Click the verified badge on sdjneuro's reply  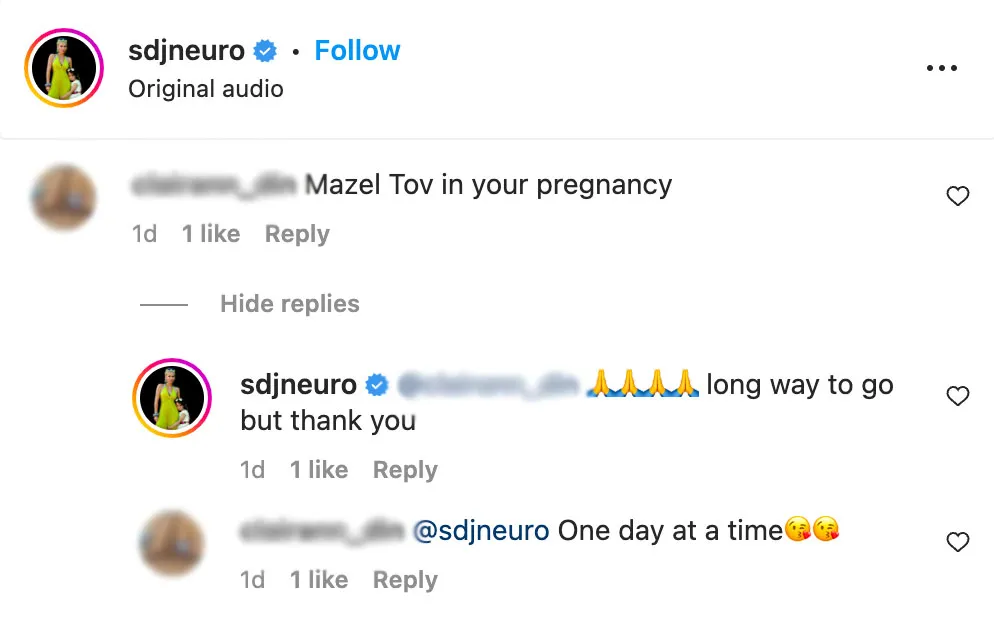377,384
